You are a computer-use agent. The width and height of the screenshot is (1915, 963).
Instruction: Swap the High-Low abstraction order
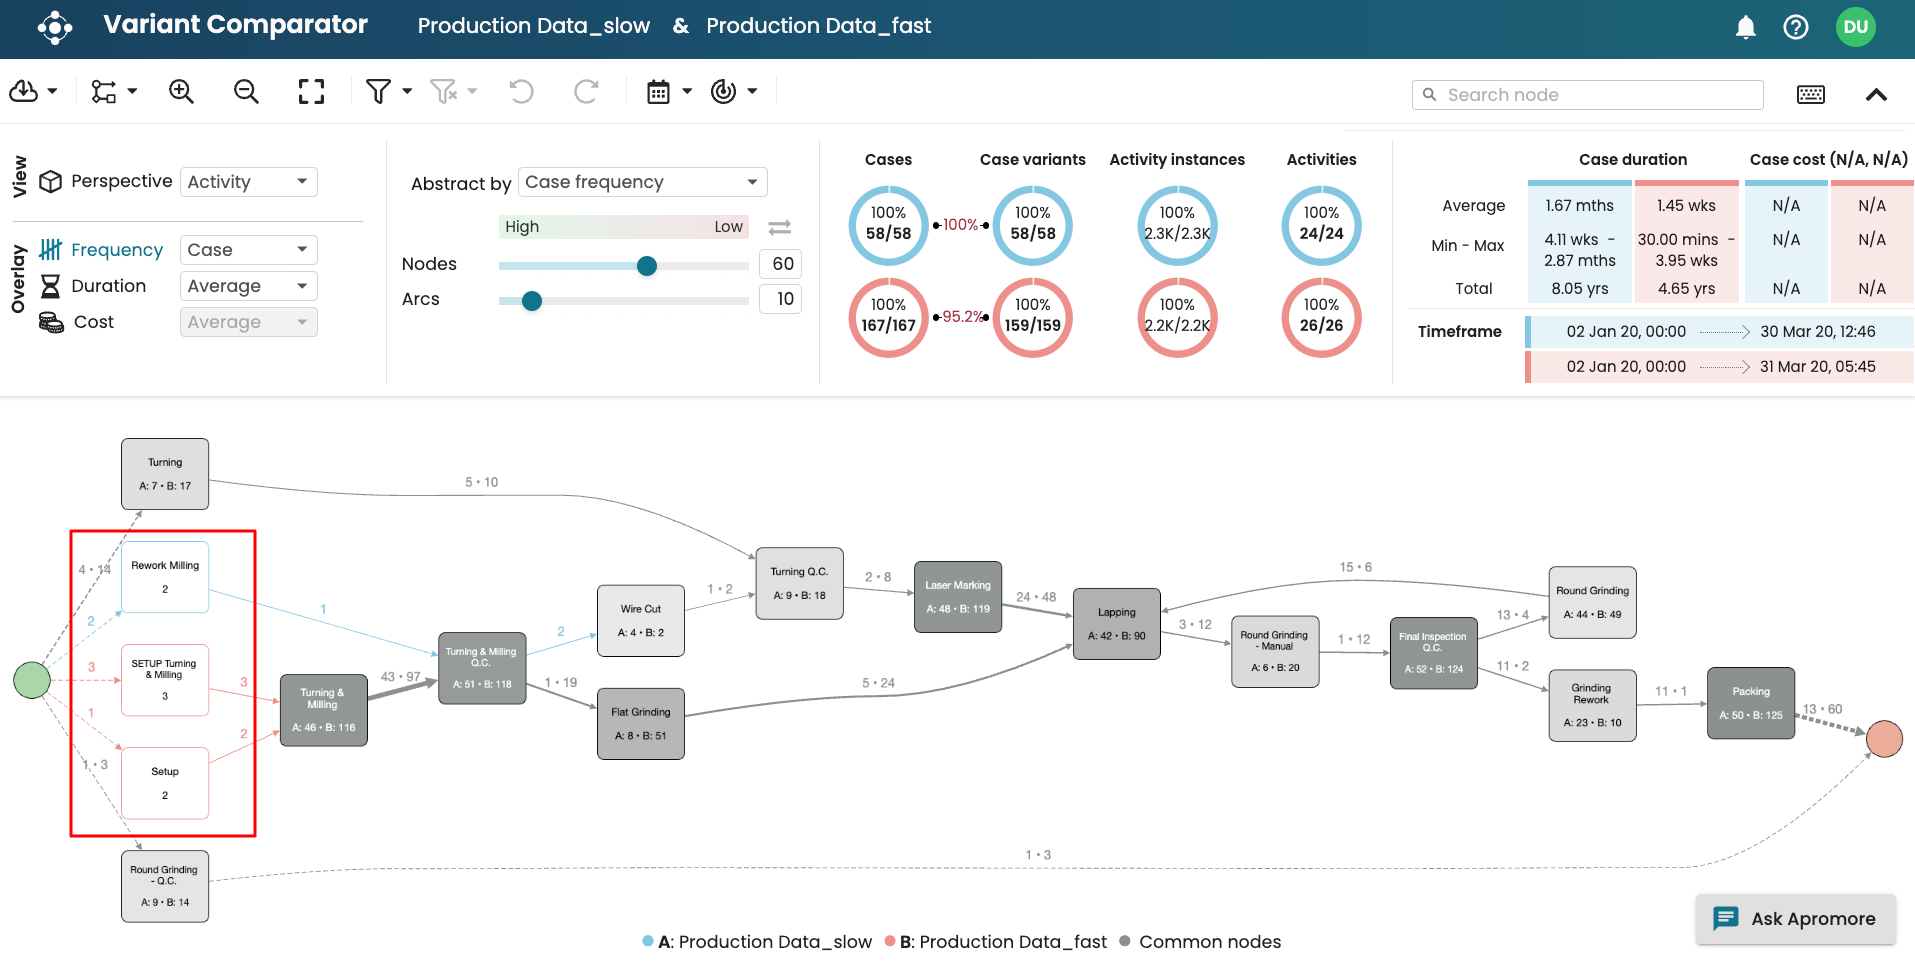(x=780, y=227)
